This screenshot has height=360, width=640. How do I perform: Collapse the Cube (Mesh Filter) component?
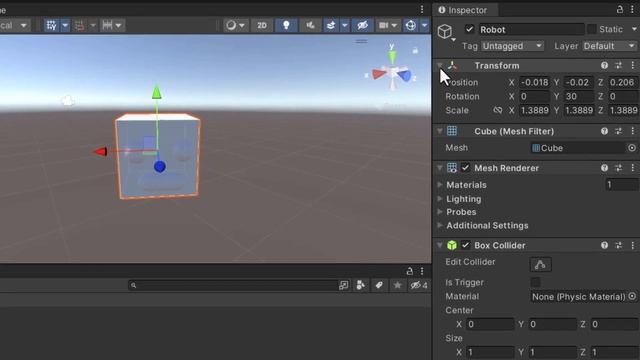[x=440, y=131]
